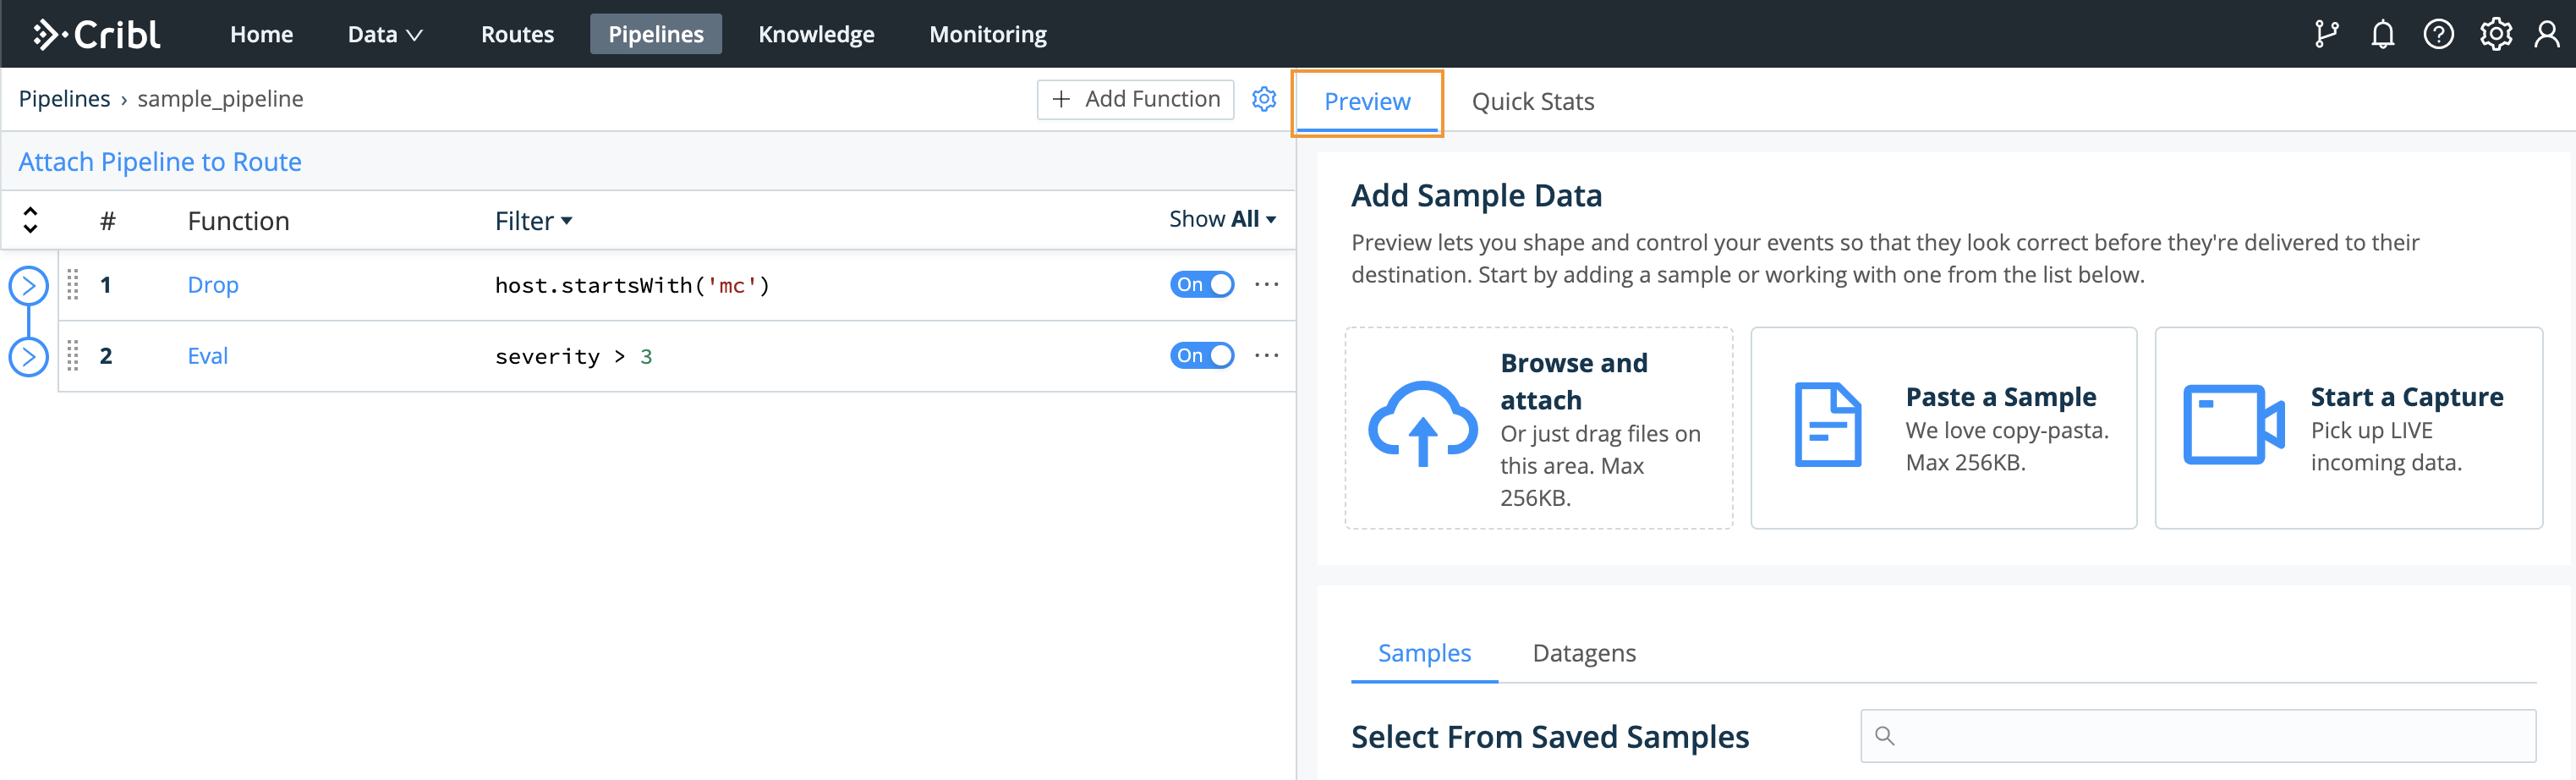Image resolution: width=2576 pixels, height=780 pixels.
Task: Click the Start a Capture camera icon
Action: point(2233,425)
